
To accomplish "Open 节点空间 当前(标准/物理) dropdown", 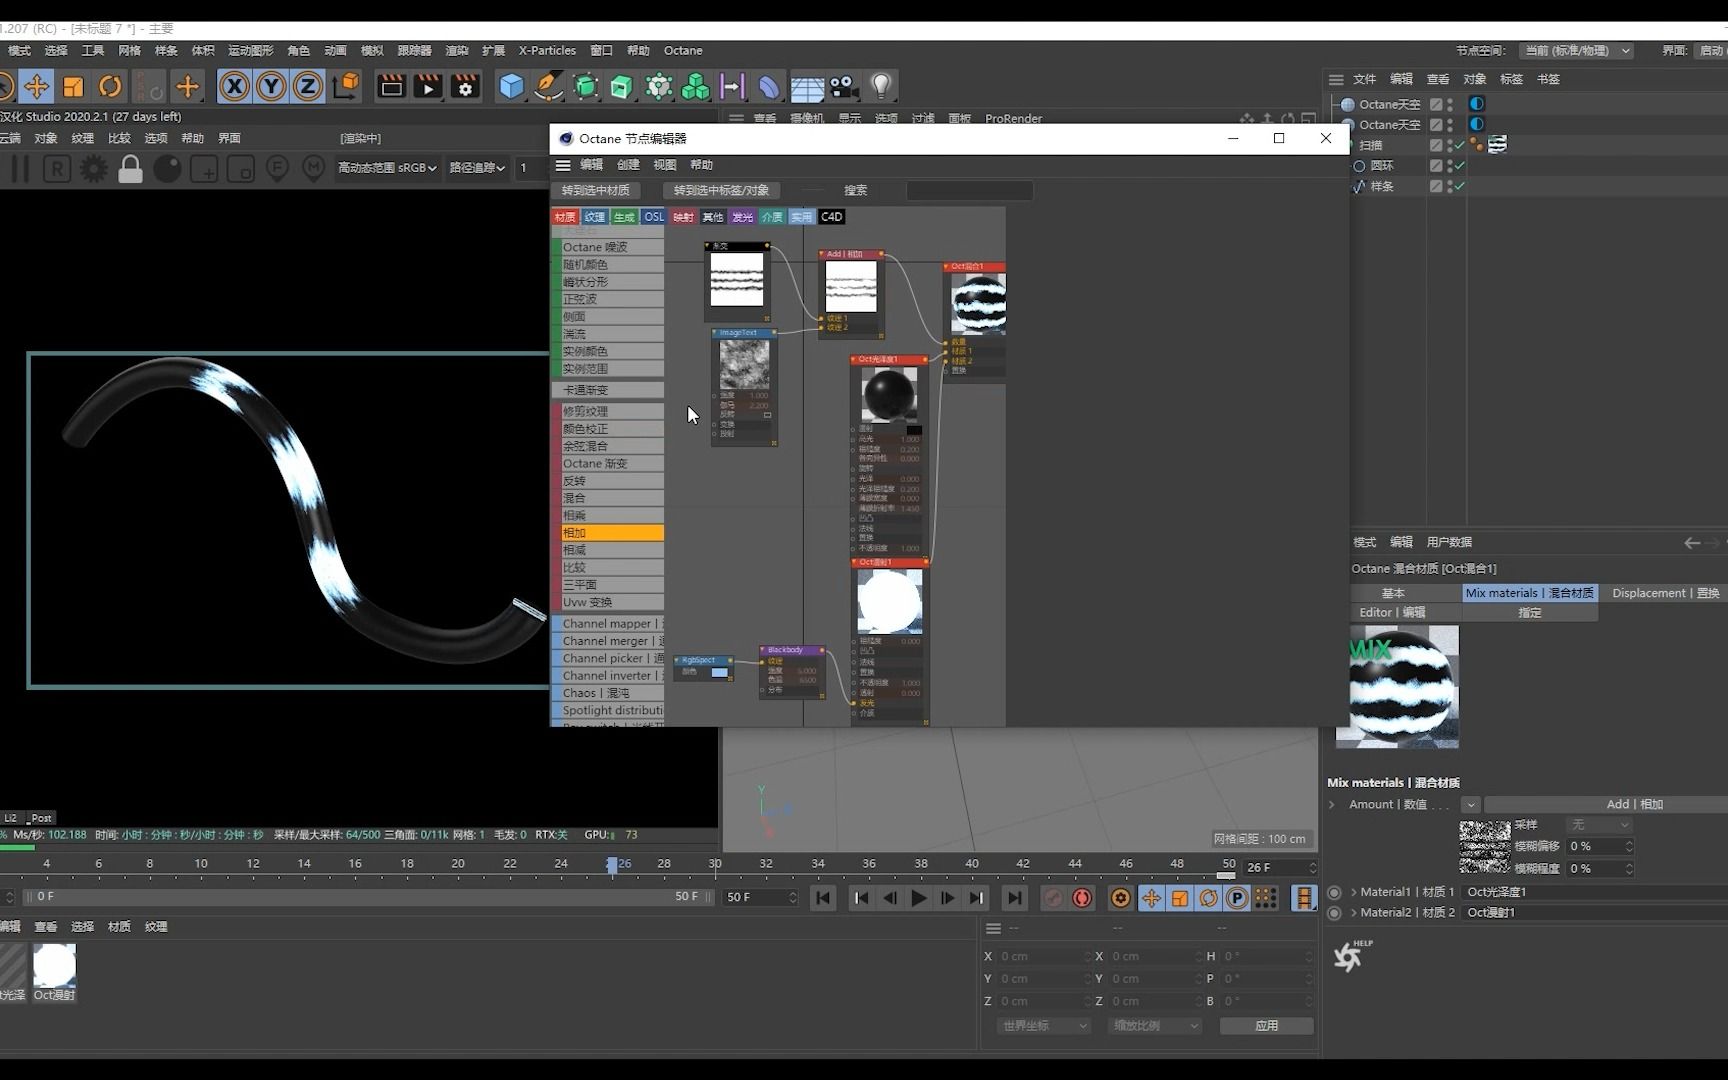I will [x=1576, y=51].
